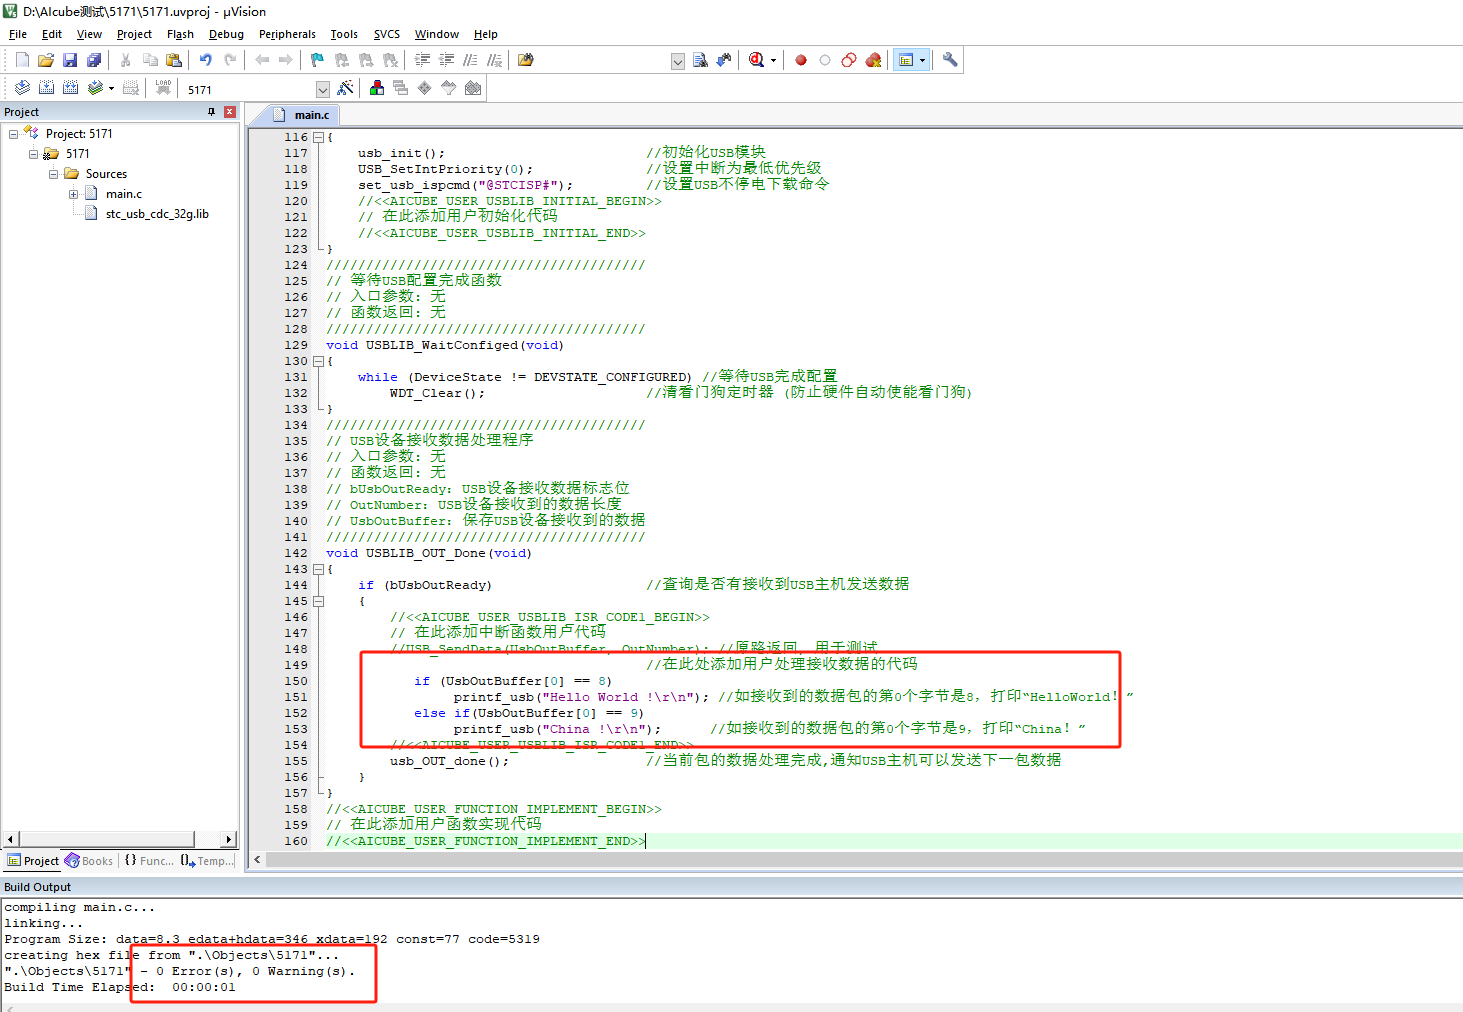This screenshot has height=1012, width=1463.
Task: Click the Project panel horizontal scrollbar
Action: pos(106,839)
